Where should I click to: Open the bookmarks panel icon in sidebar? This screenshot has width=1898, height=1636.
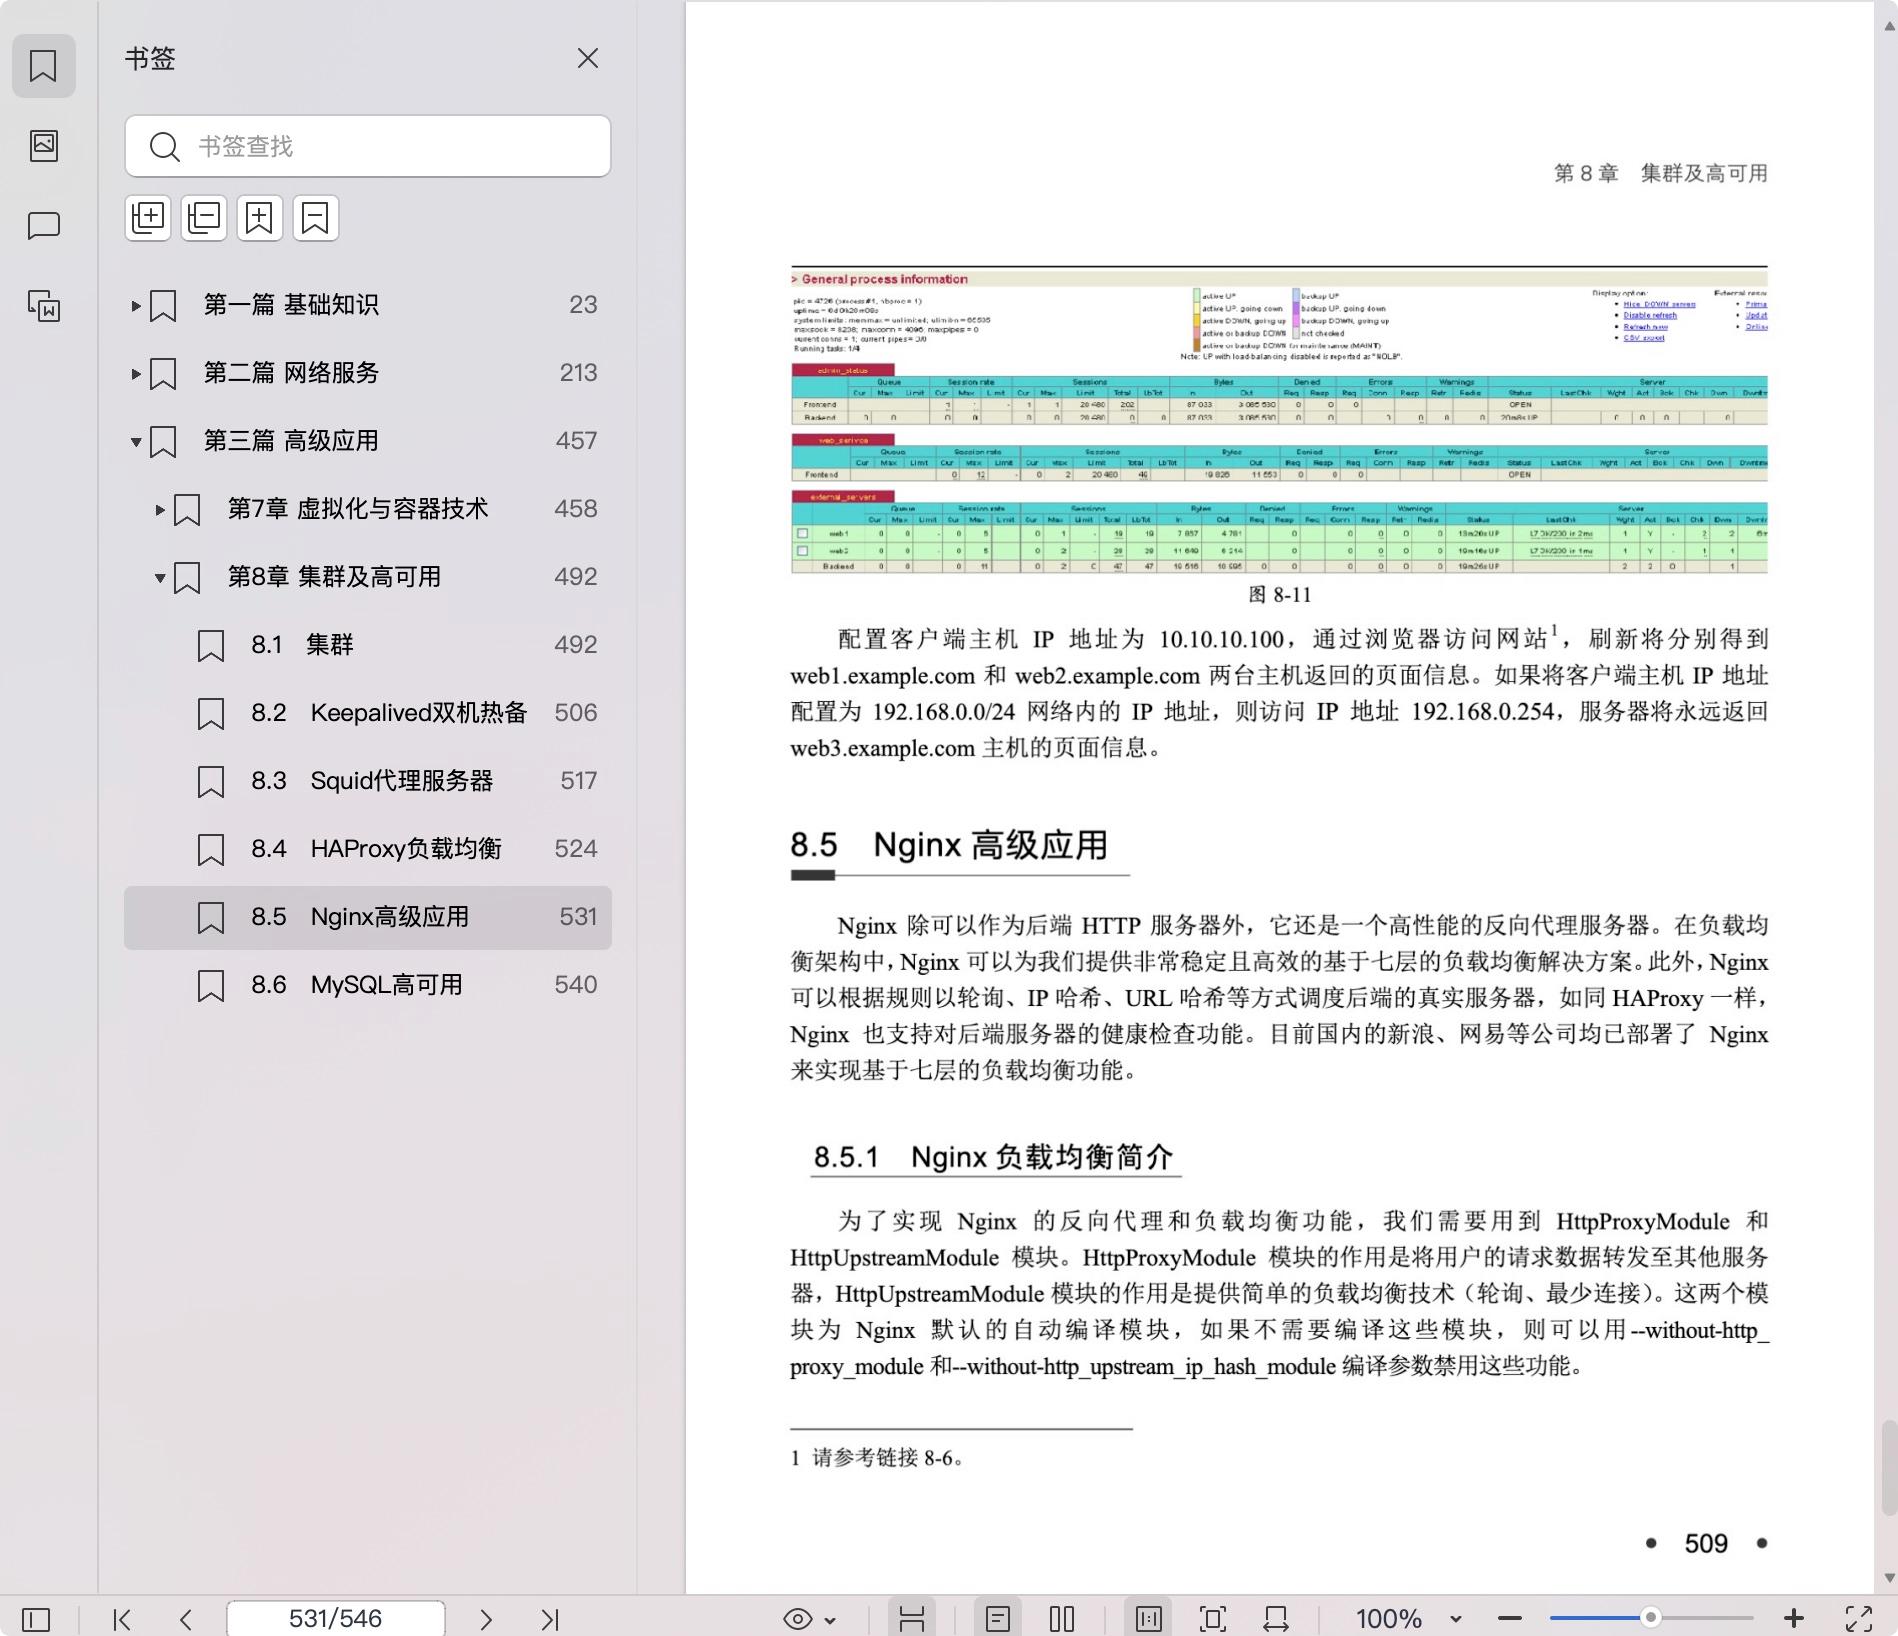coord(43,66)
